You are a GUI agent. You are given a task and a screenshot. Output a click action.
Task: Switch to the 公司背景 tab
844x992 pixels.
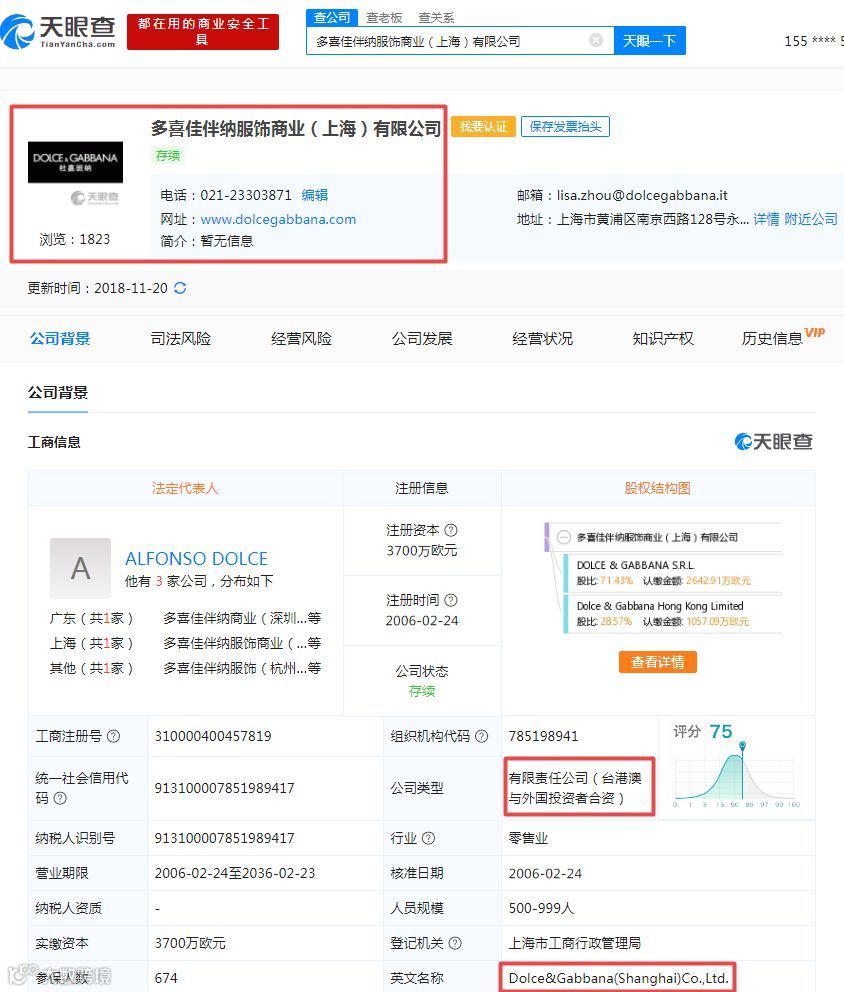[60, 338]
